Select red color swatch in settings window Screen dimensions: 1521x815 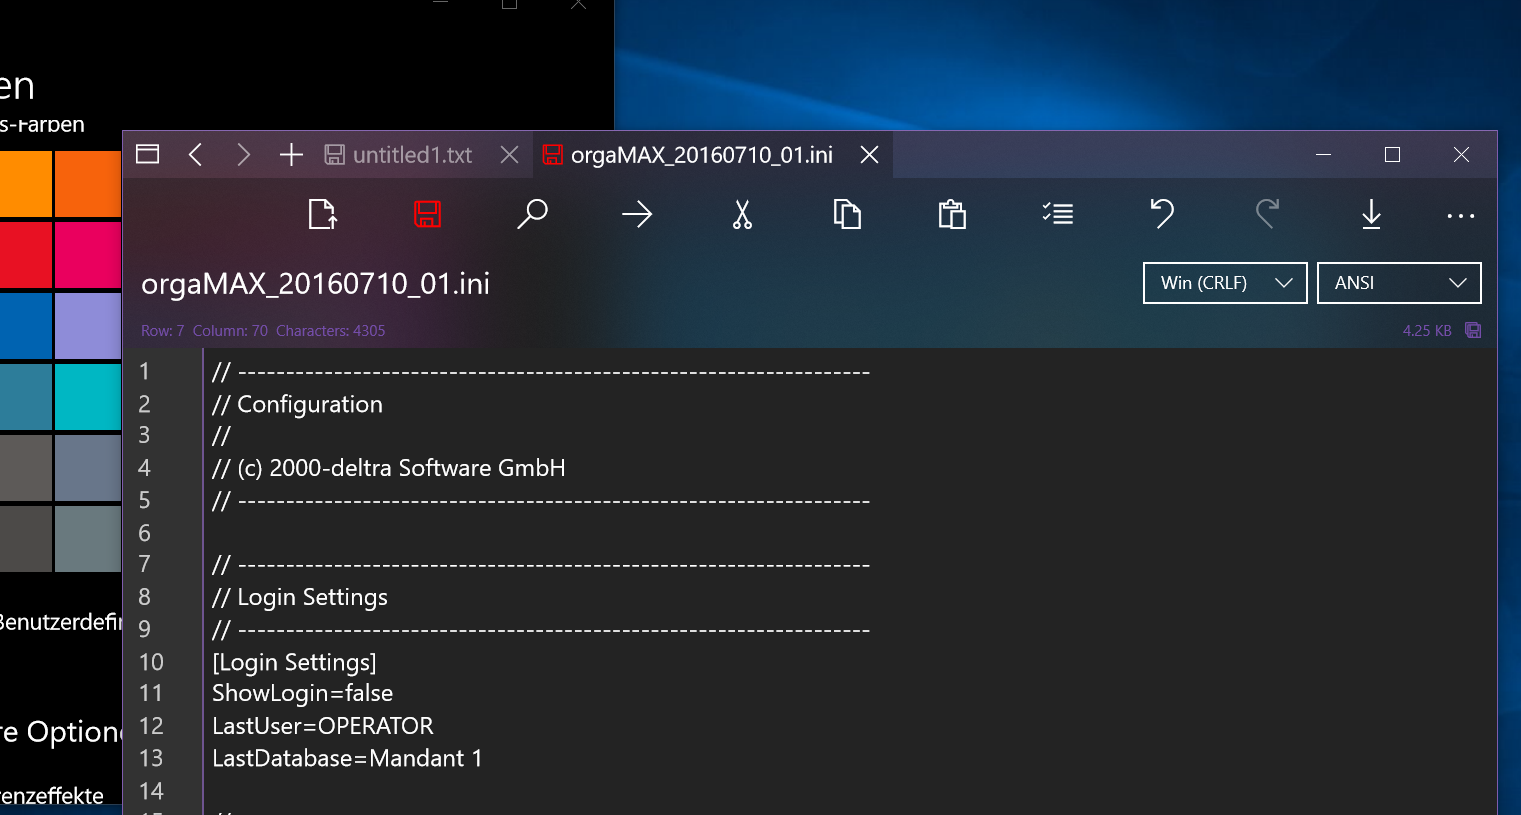coord(25,255)
